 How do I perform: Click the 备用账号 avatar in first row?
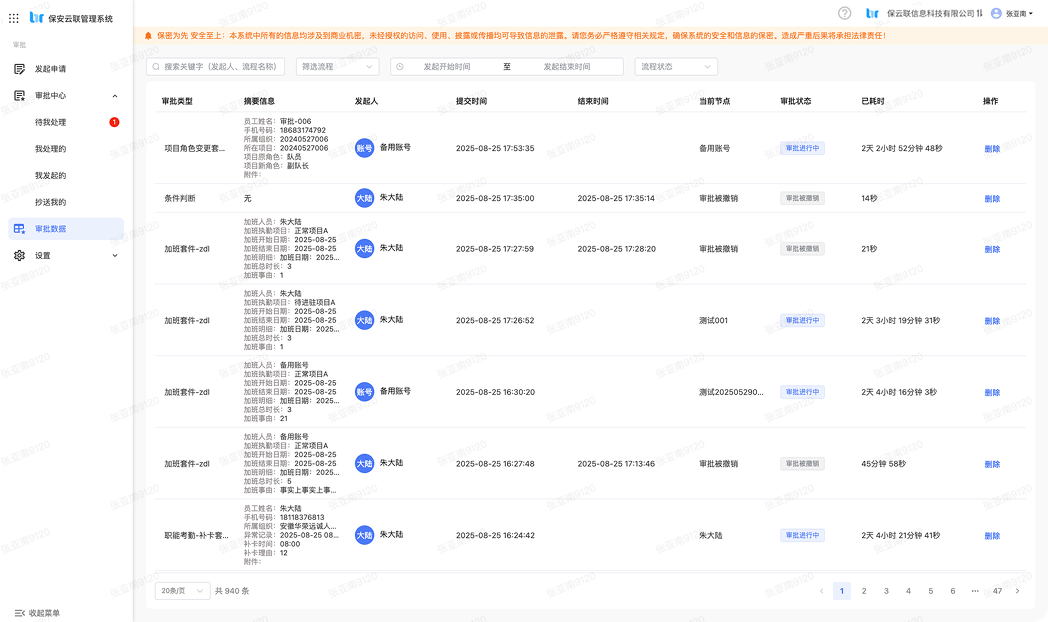[364, 148]
